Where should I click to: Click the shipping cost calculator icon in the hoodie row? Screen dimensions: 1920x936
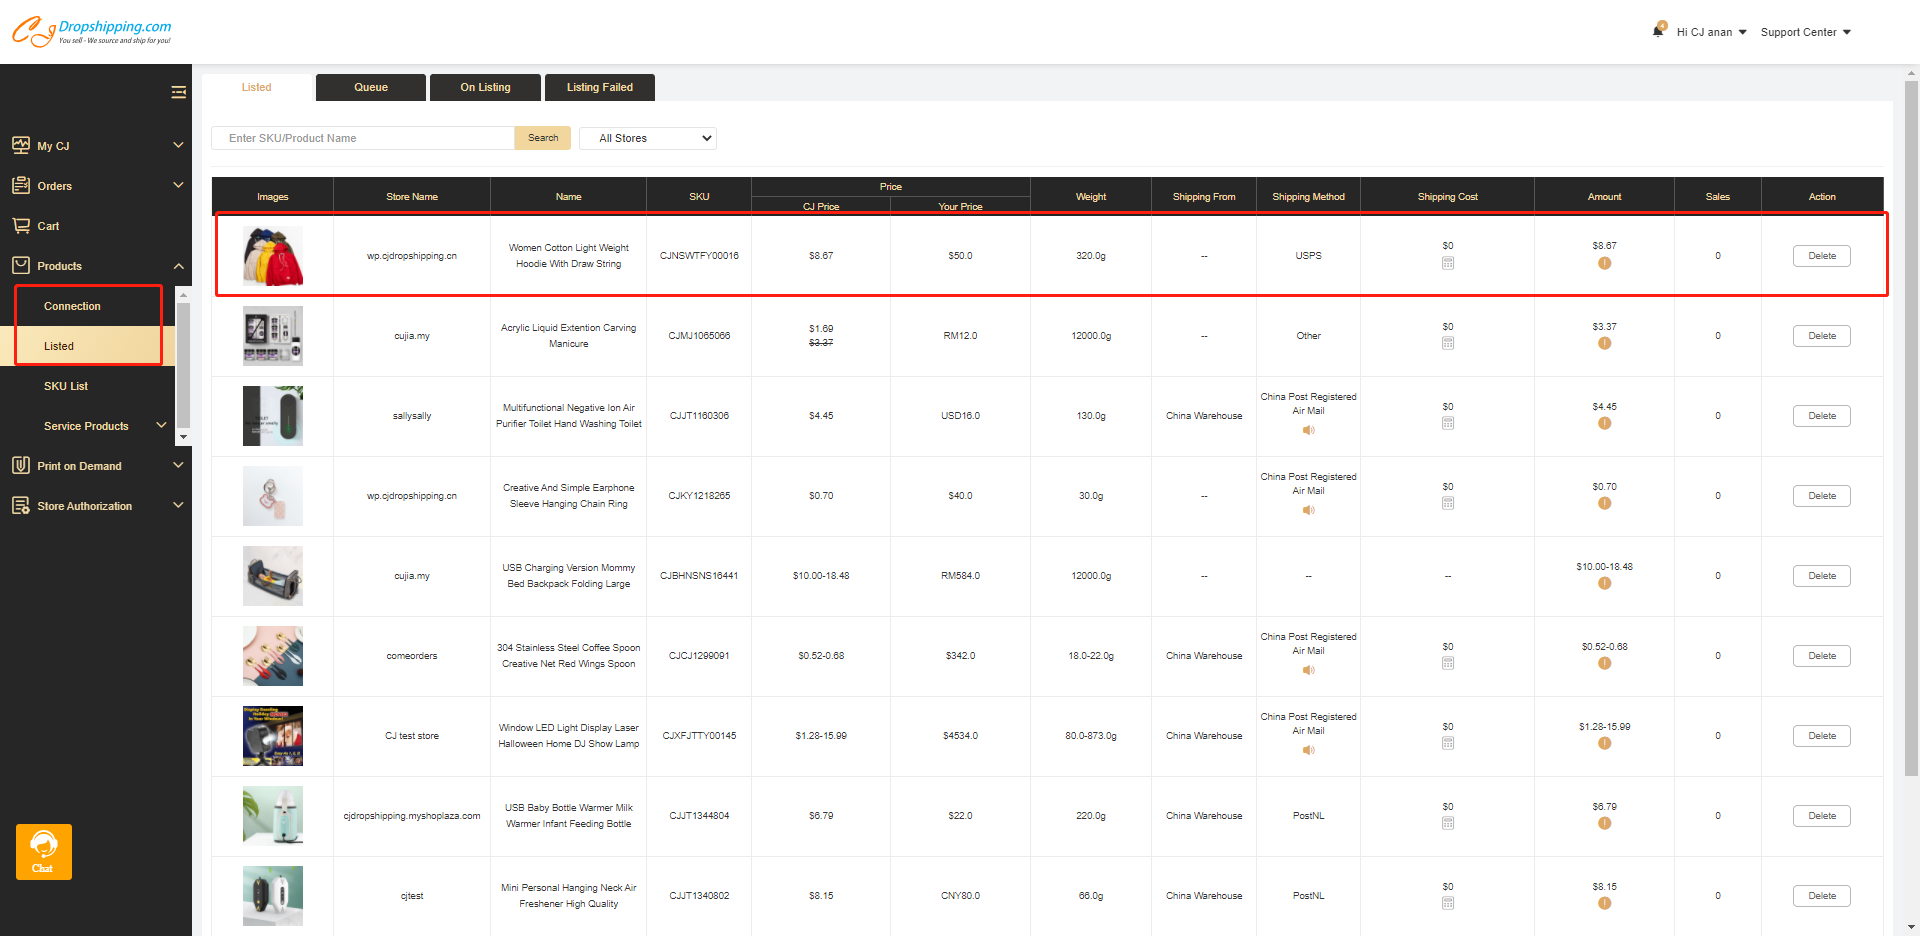tap(1447, 264)
